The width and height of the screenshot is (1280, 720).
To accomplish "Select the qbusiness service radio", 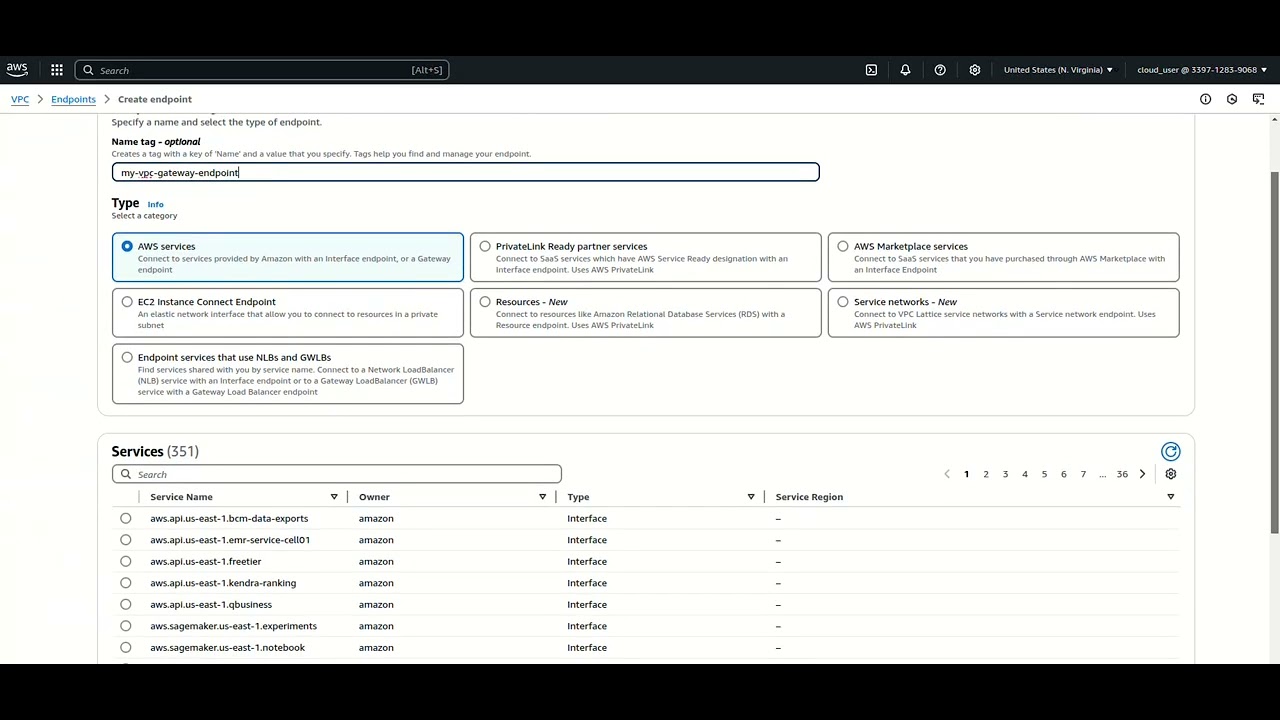I will click(x=126, y=604).
